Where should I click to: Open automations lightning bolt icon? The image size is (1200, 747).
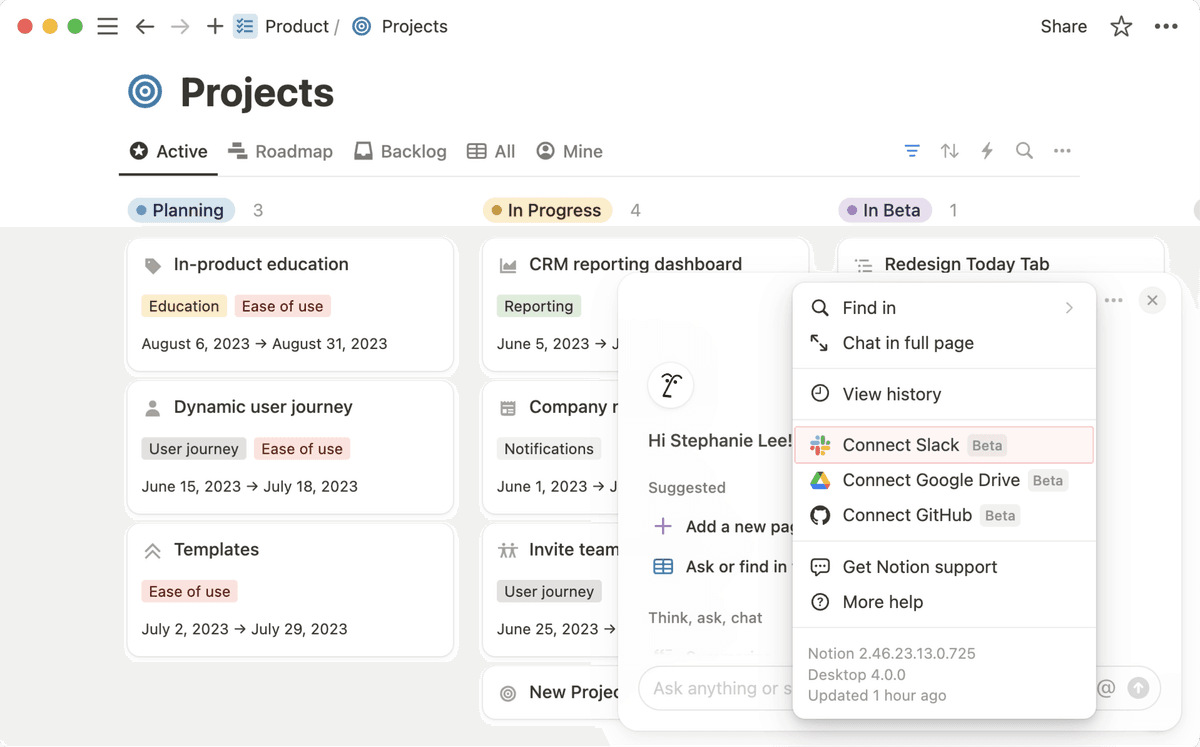point(987,151)
